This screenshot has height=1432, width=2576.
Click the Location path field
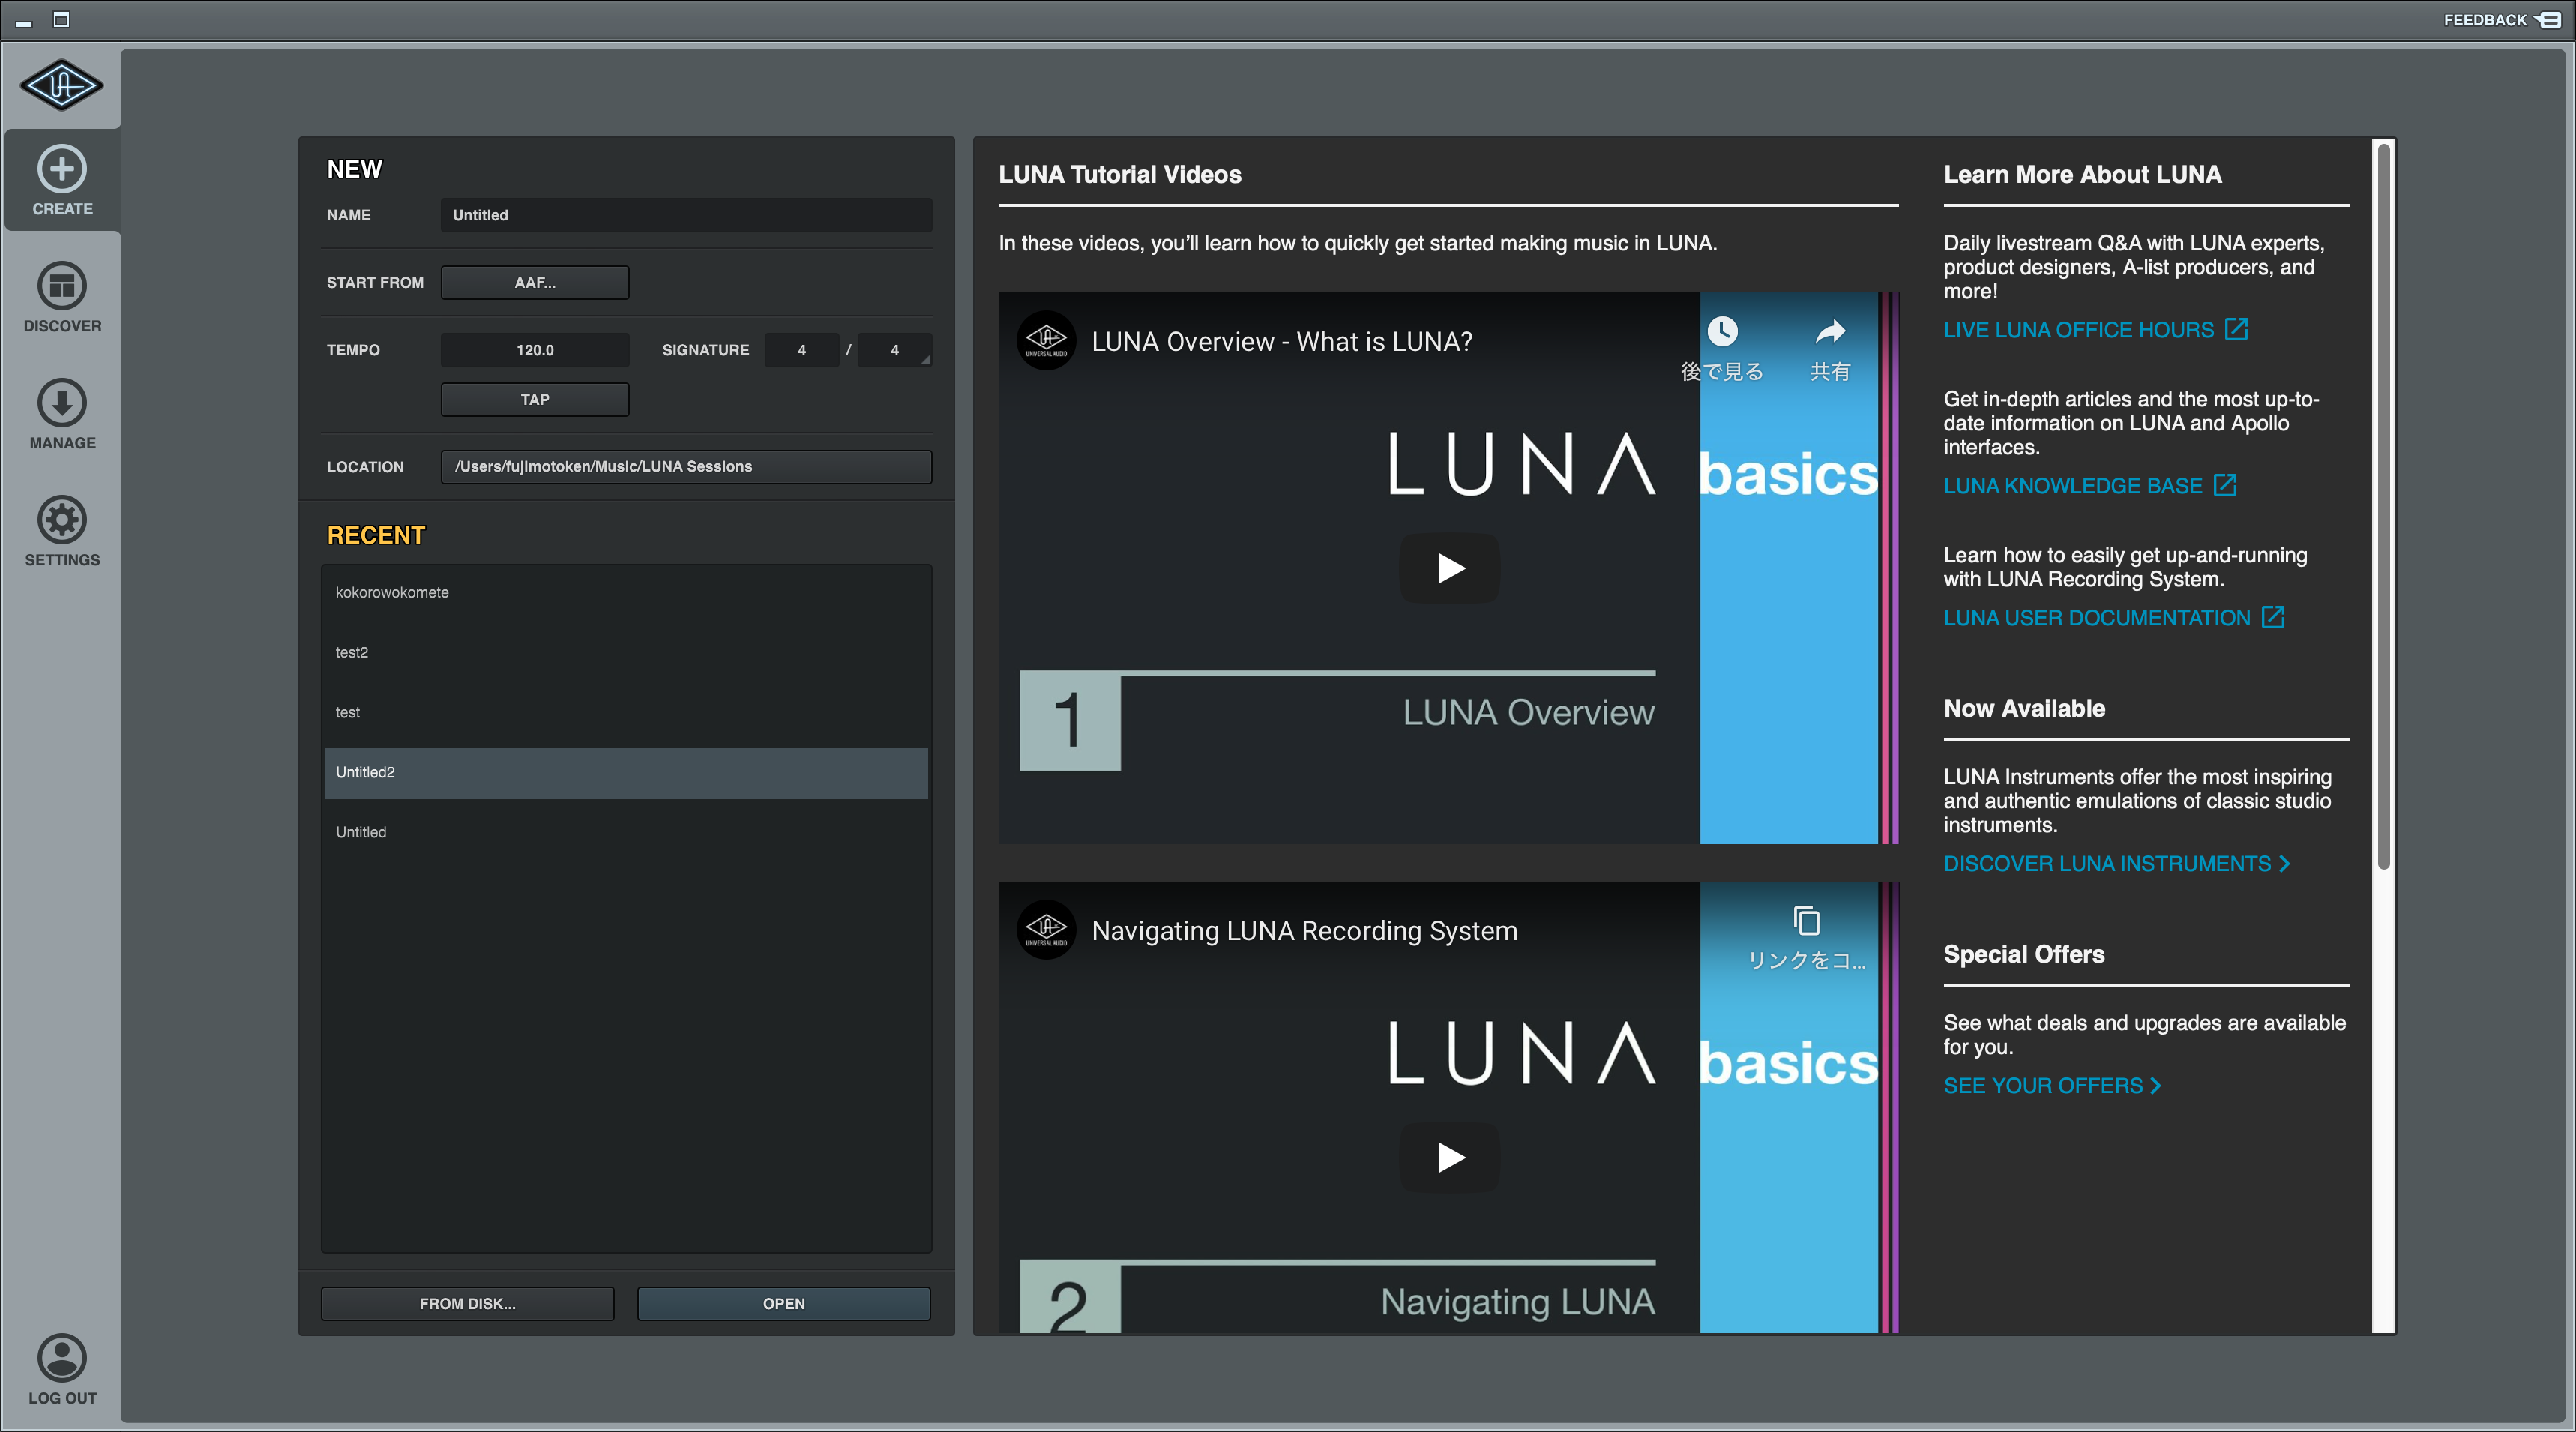(x=686, y=466)
